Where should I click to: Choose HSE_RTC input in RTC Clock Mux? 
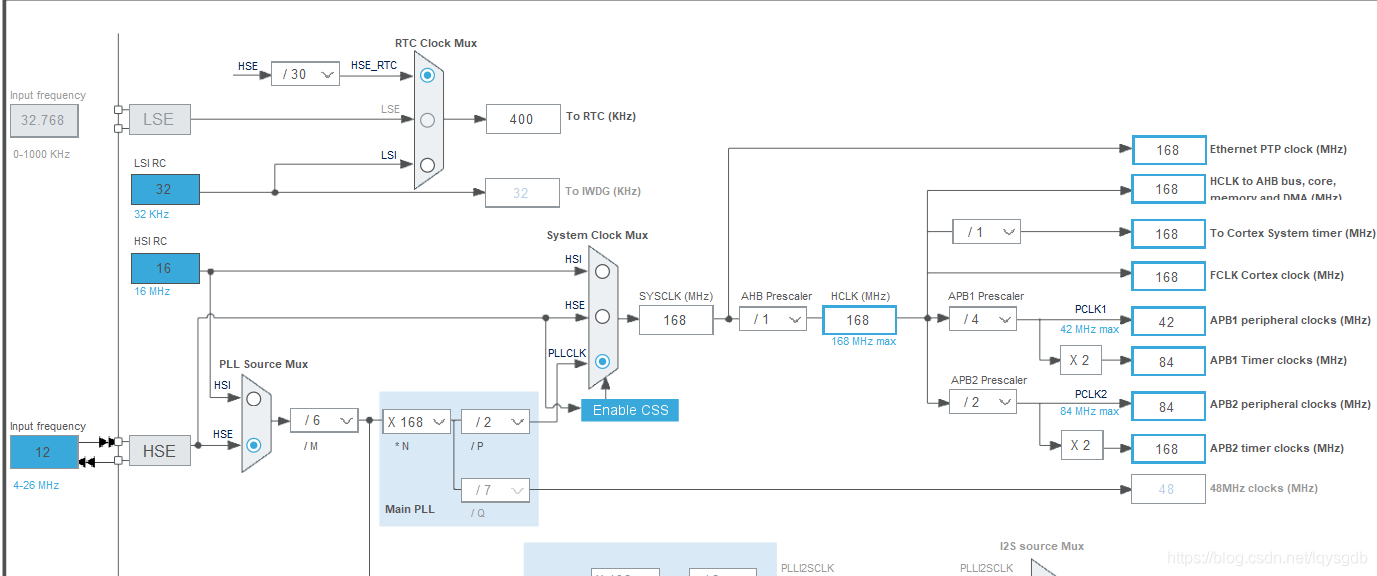coord(427,75)
